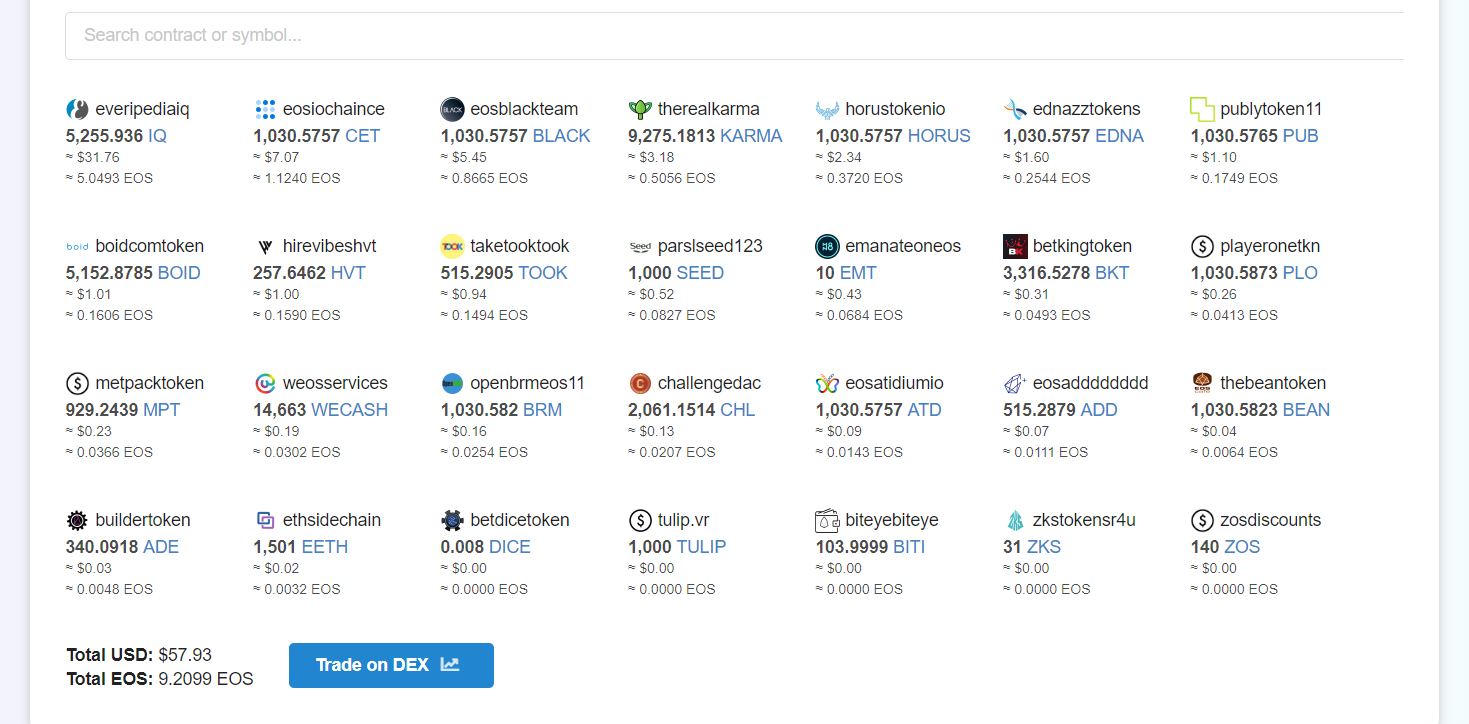Open the BOID token symbol link
This screenshot has width=1469, height=724.
pyautogui.click(x=179, y=273)
